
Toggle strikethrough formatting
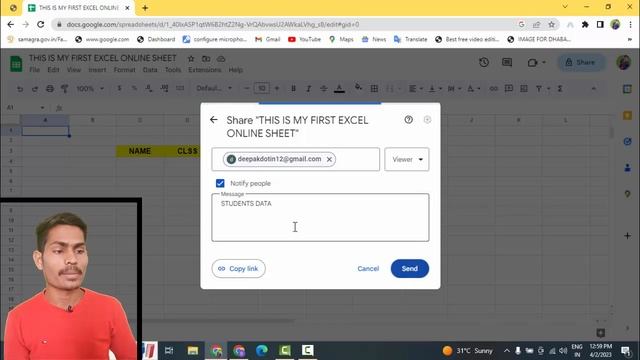click(323, 89)
